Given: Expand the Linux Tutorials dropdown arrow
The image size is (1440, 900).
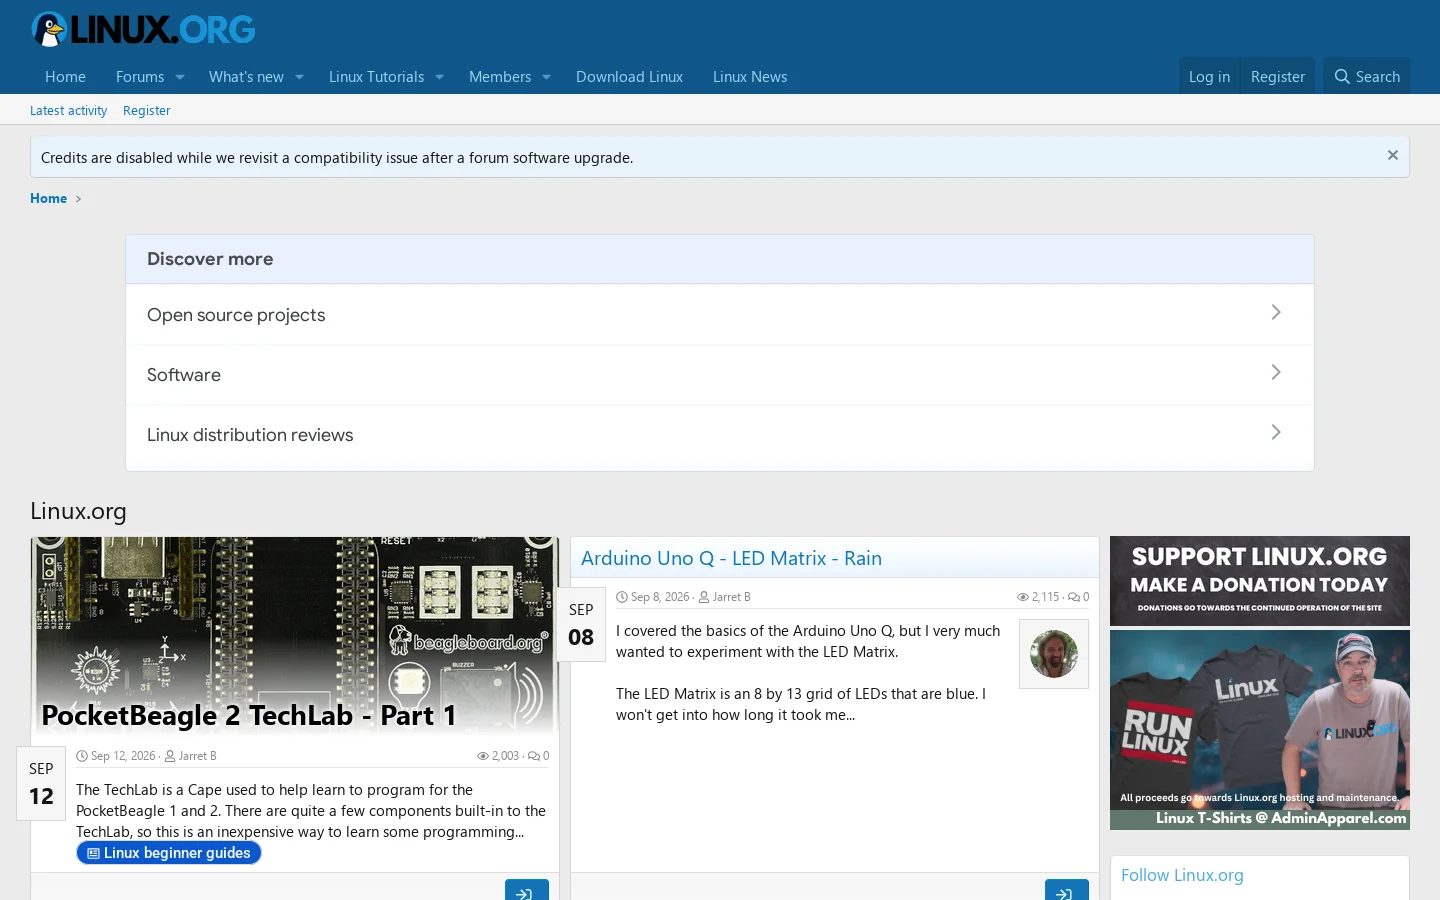Looking at the screenshot, I should click(439, 77).
